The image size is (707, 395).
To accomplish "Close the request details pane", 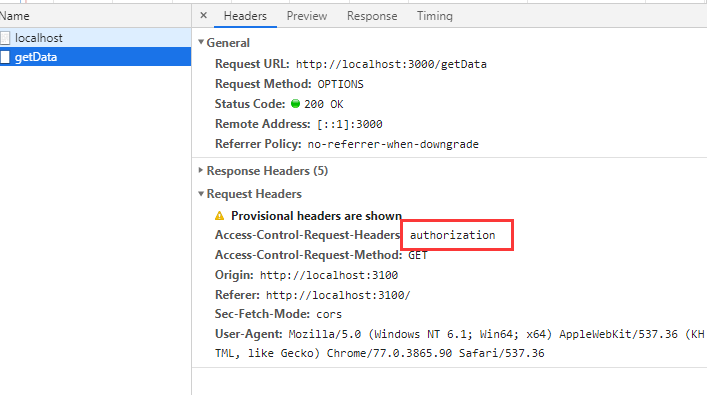I will pos(203,16).
